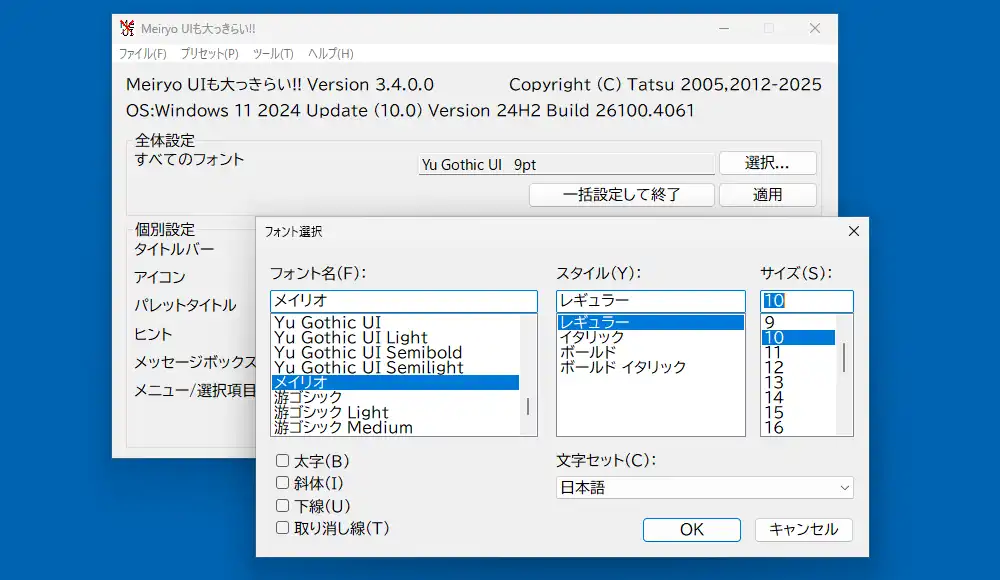Select Yu Gothic UI Light font
The image size is (1000, 580).
point(395,338)
